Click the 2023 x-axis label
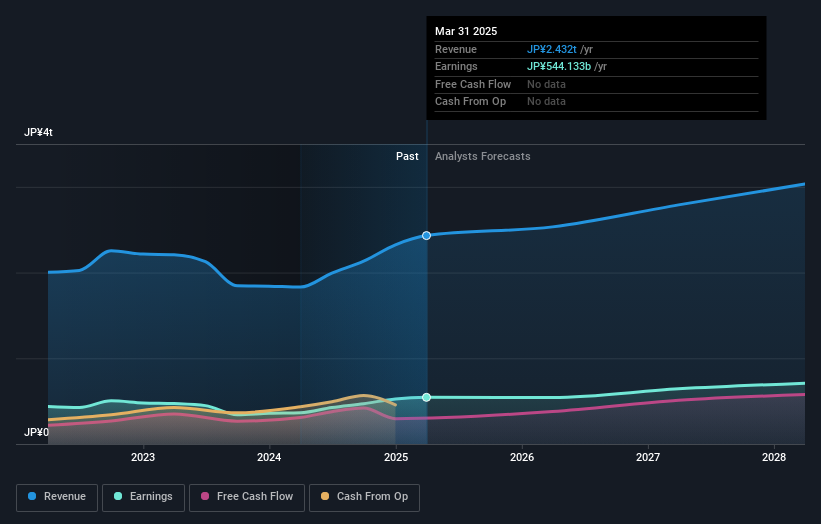 [x=142, y=457]
